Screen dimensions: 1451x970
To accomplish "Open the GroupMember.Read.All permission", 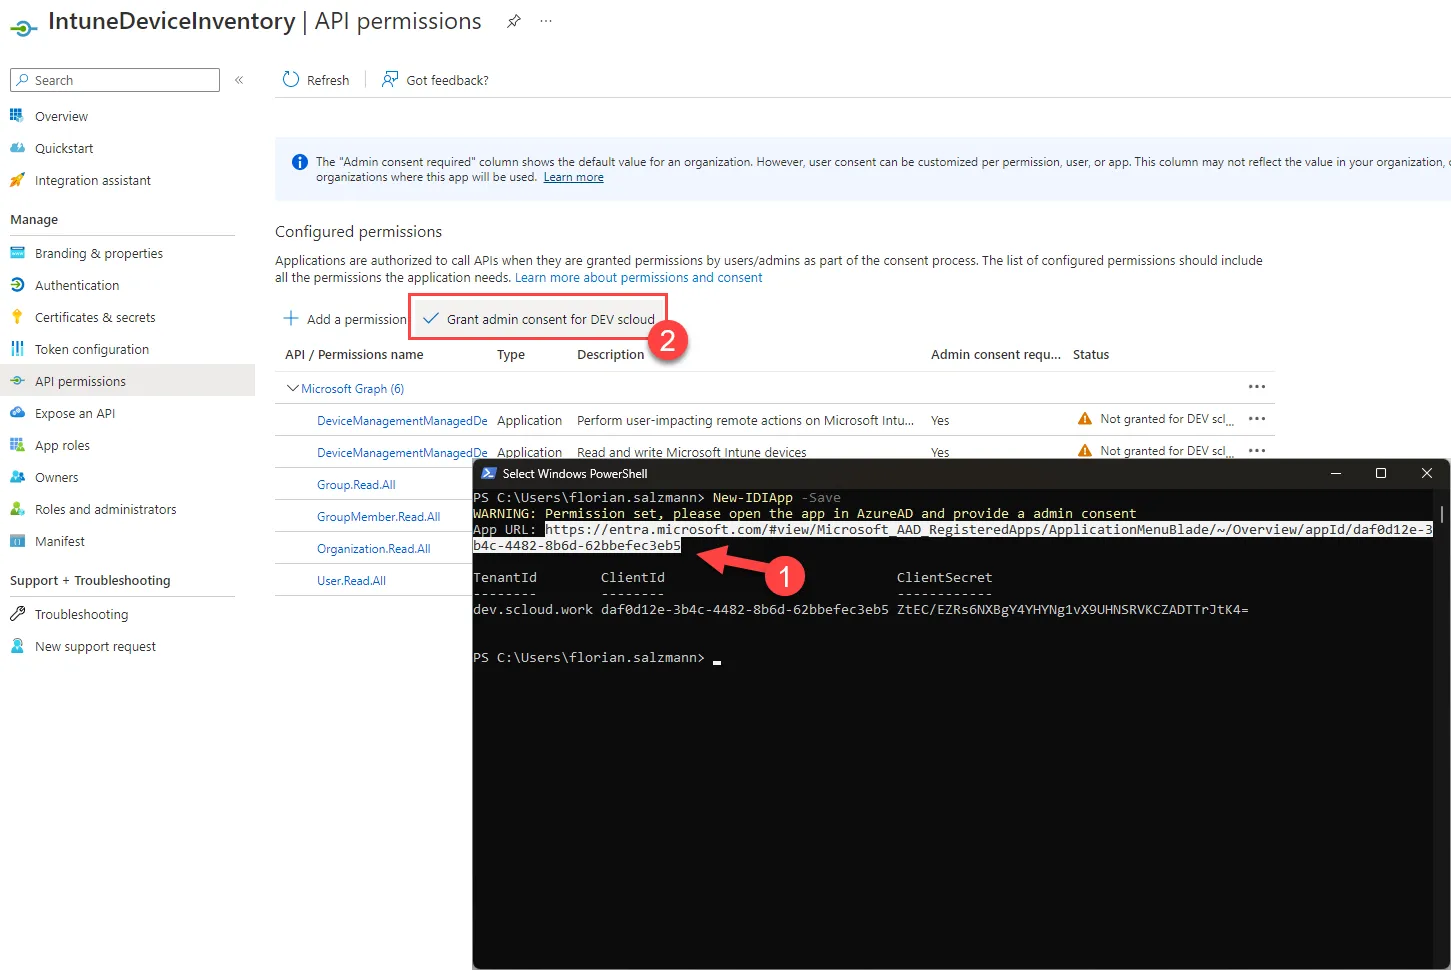I will [378, 517].
